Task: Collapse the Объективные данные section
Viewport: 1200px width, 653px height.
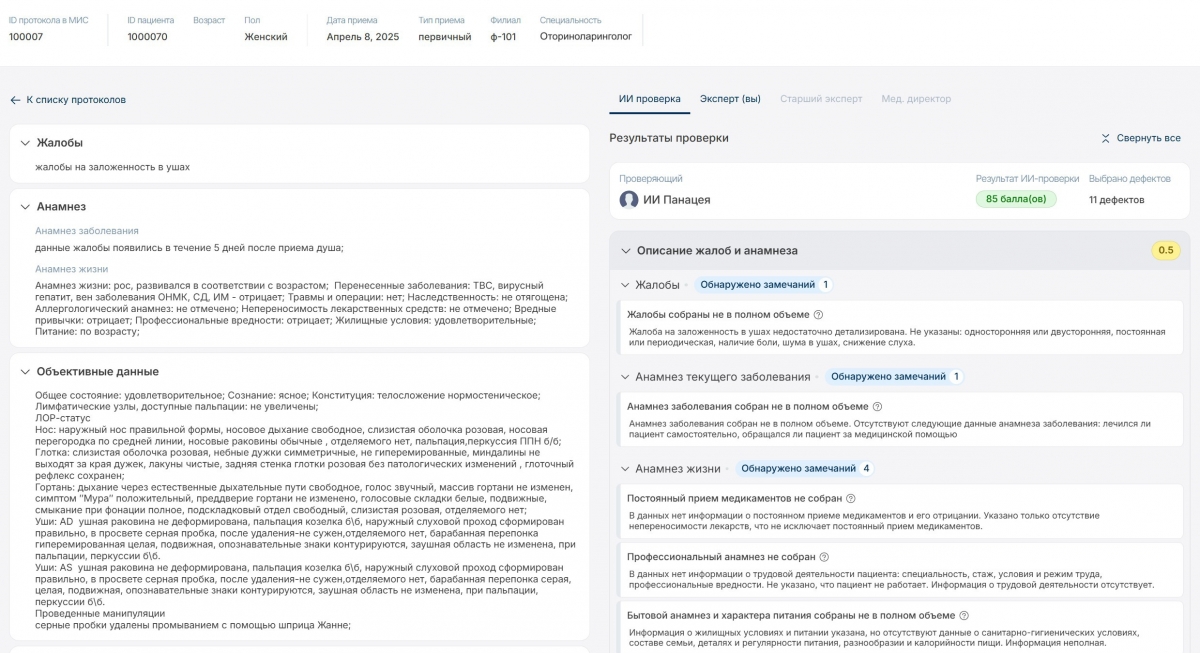Action: click(x=25, y=372)
